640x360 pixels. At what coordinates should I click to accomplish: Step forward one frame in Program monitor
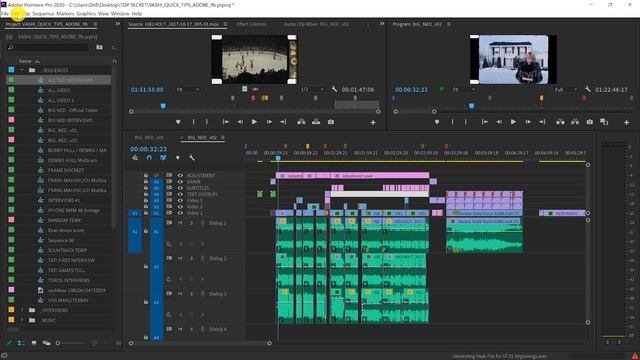tap(528, 122)
